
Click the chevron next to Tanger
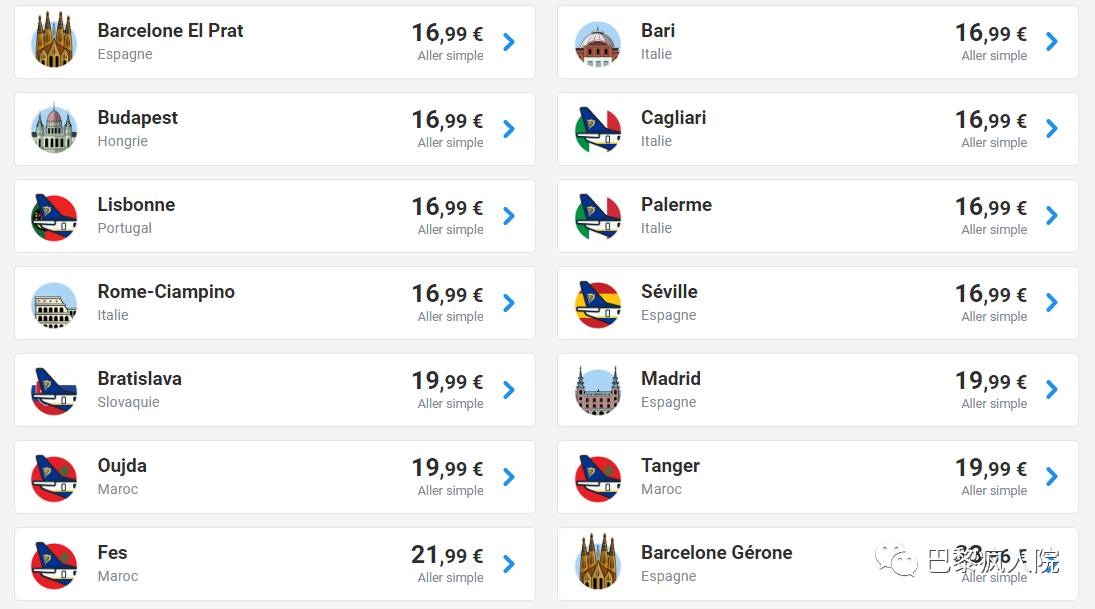click(1052, 477)
